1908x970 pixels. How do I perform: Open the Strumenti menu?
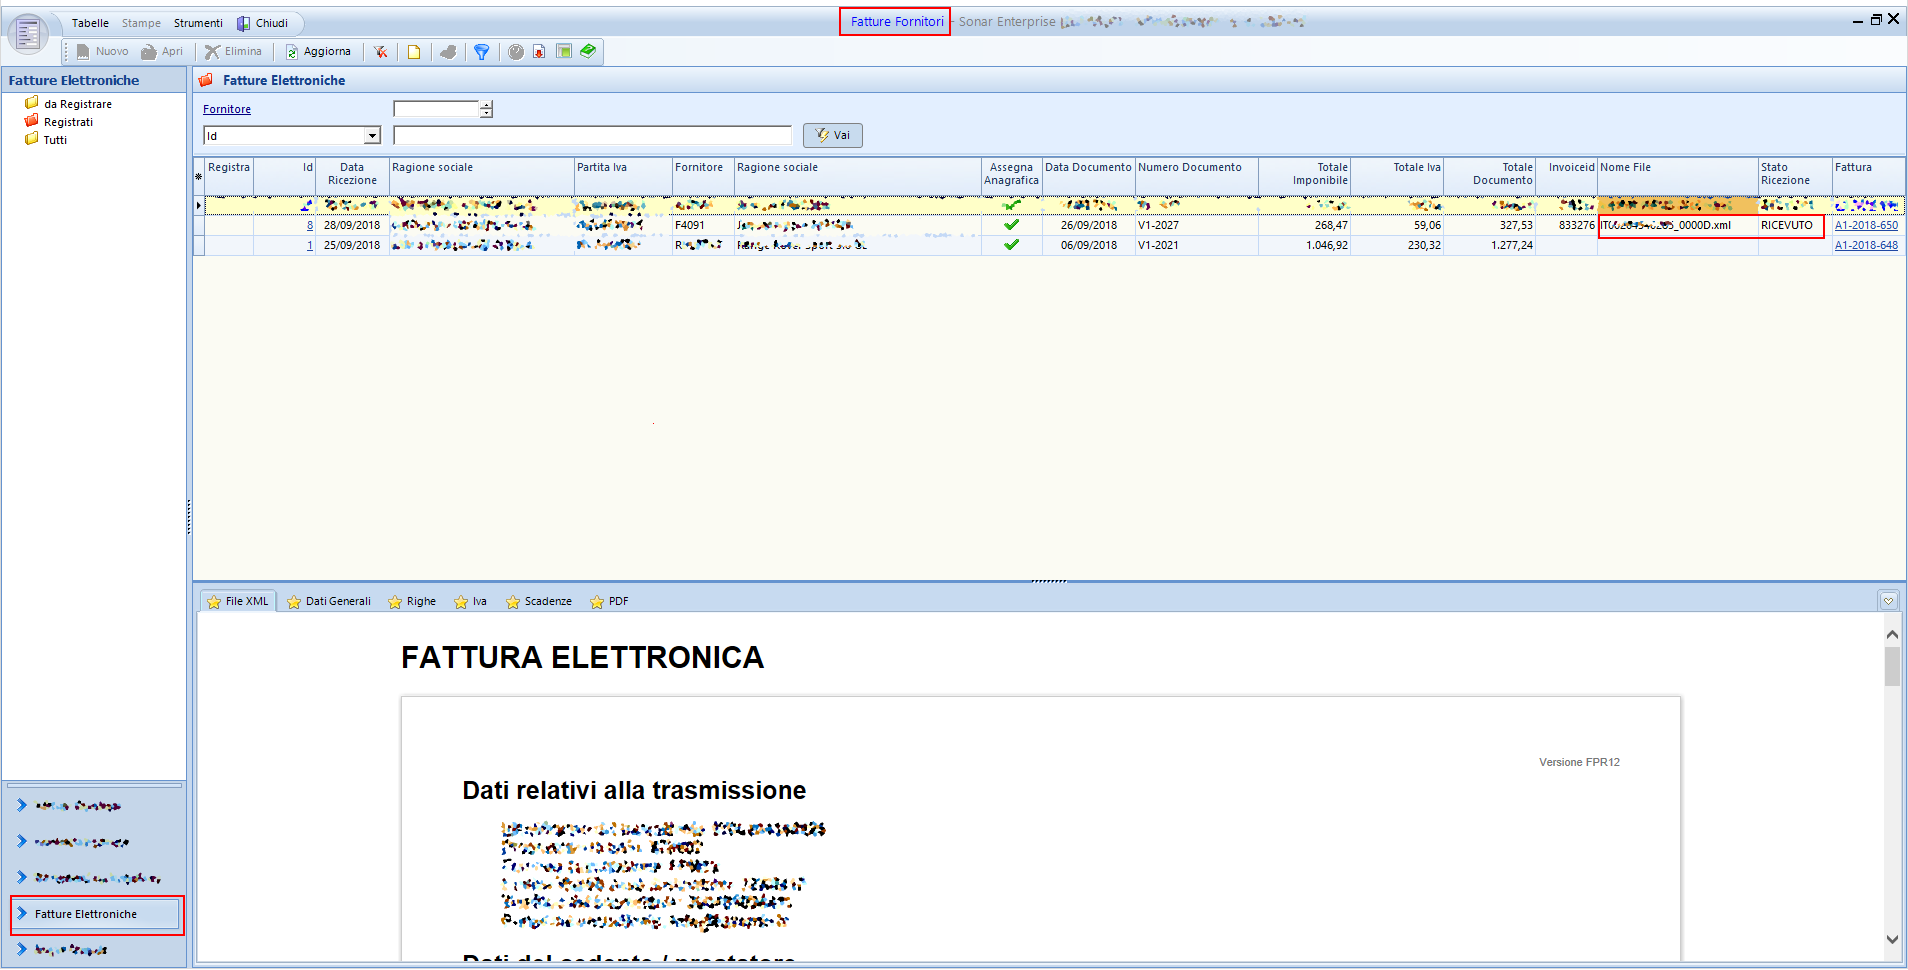[x=198, y=23]
